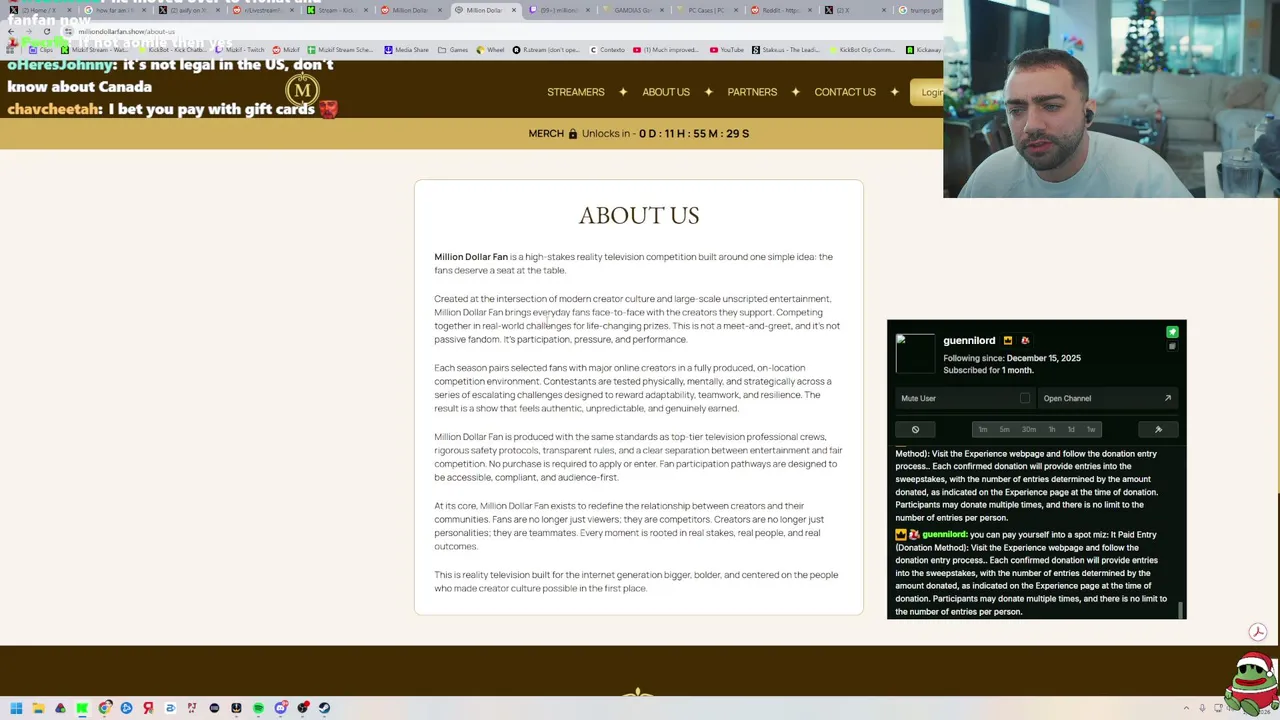This screenshot has width=1280, height=720.
Task: Select the 30m timeout duration
Action: click(x=1028, y=430)
